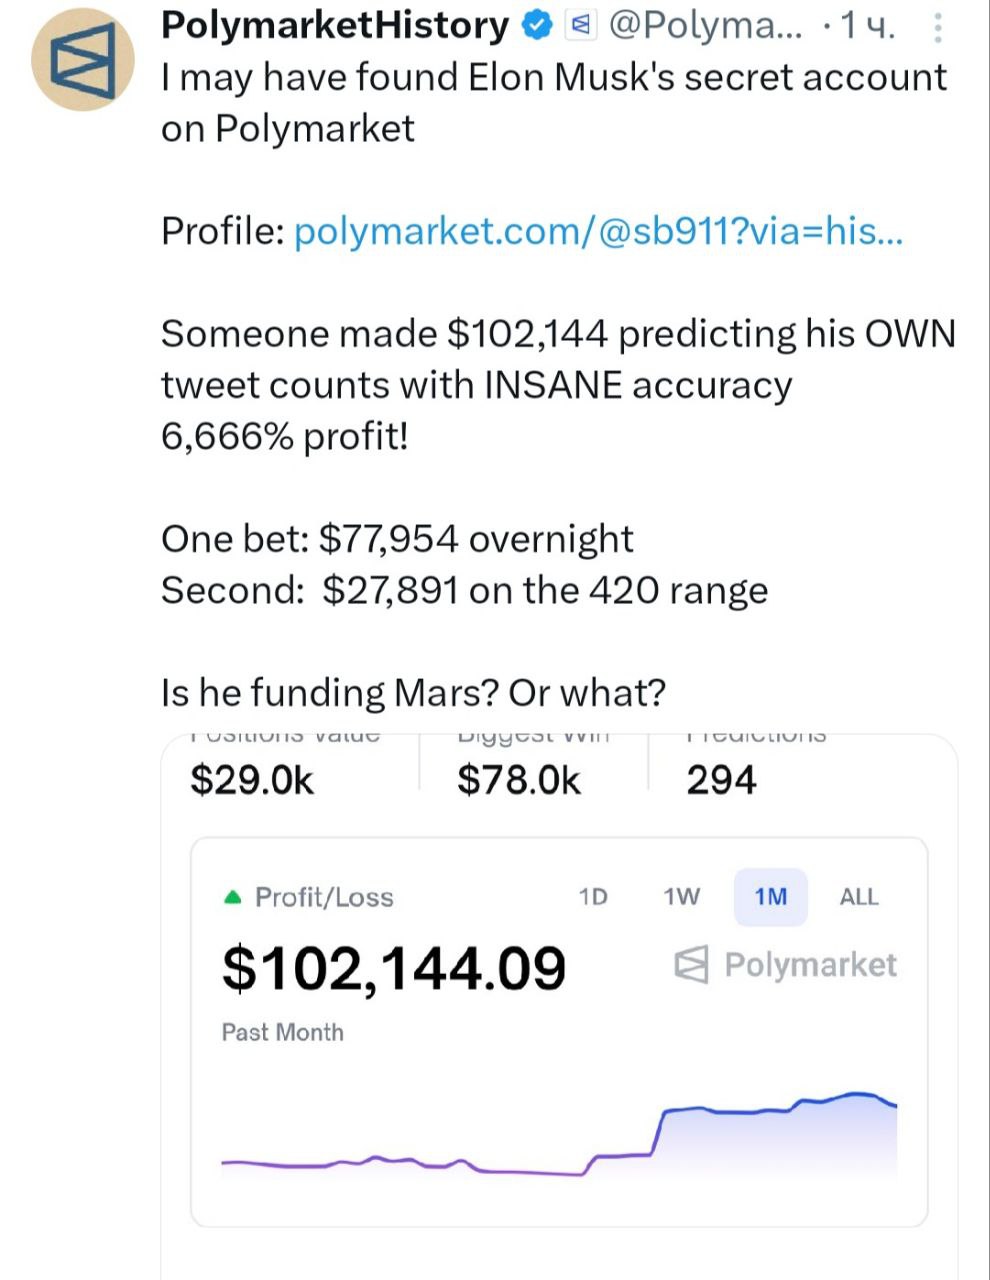990x1280 pixels.
Task: Click the PolymarketHistory display name
Action: (x=335, y=26)
